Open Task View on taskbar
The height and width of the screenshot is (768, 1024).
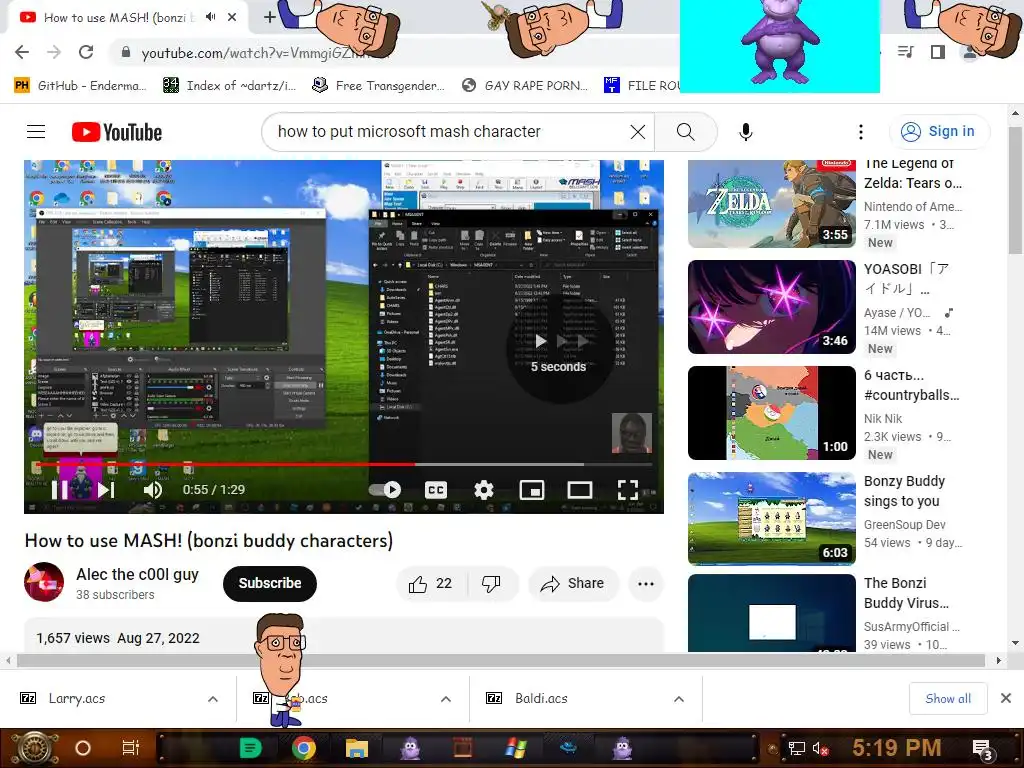(131, 748)
